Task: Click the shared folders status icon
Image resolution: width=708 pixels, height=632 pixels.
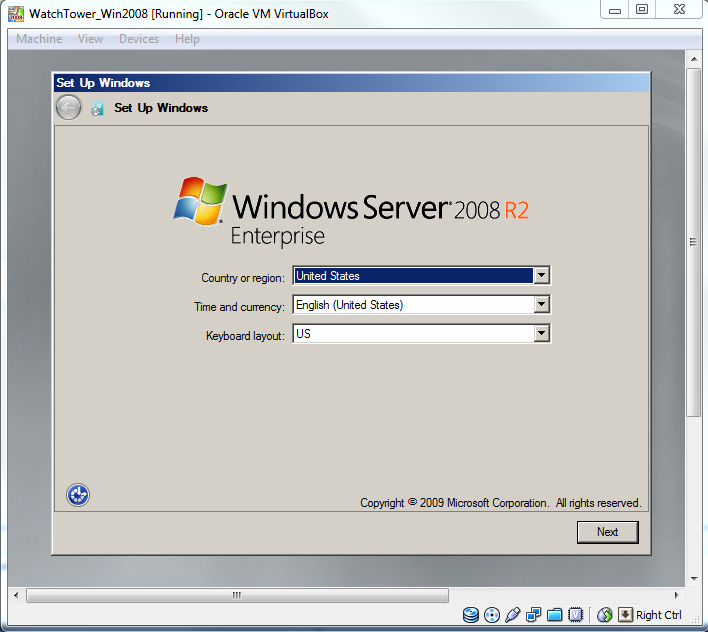Action: click(554, 615)
